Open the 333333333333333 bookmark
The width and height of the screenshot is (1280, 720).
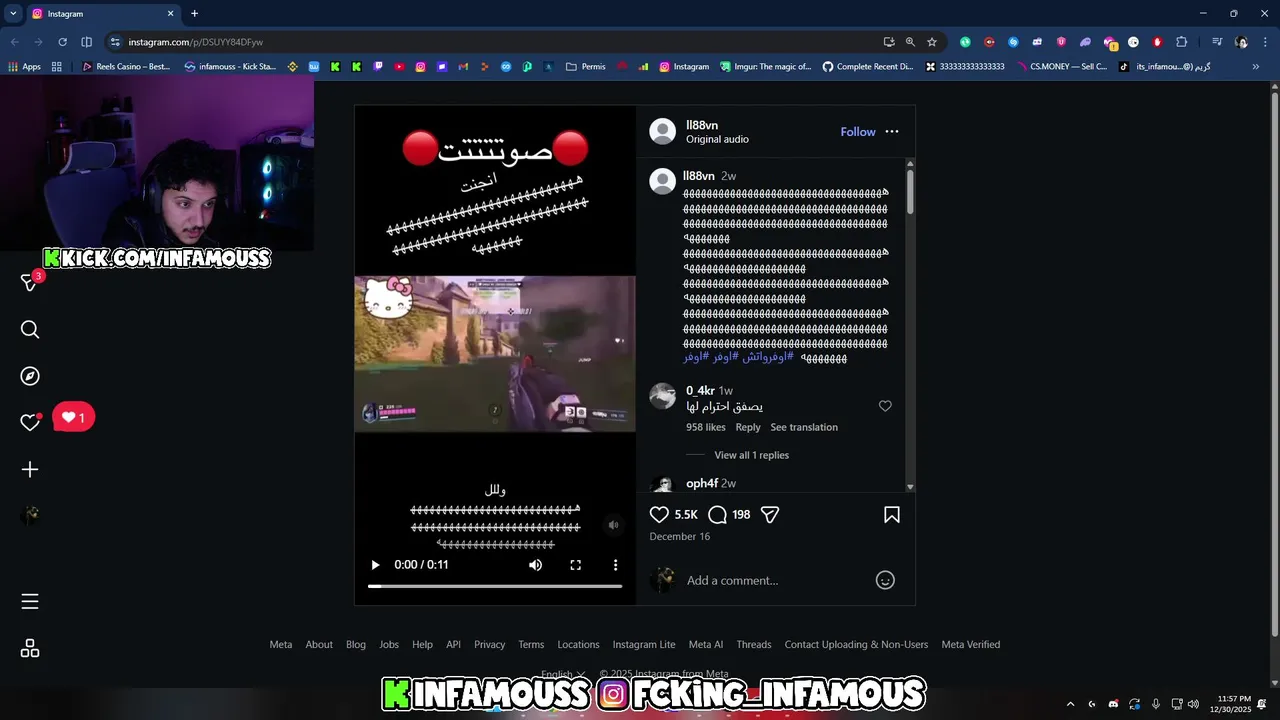[965, 67]
